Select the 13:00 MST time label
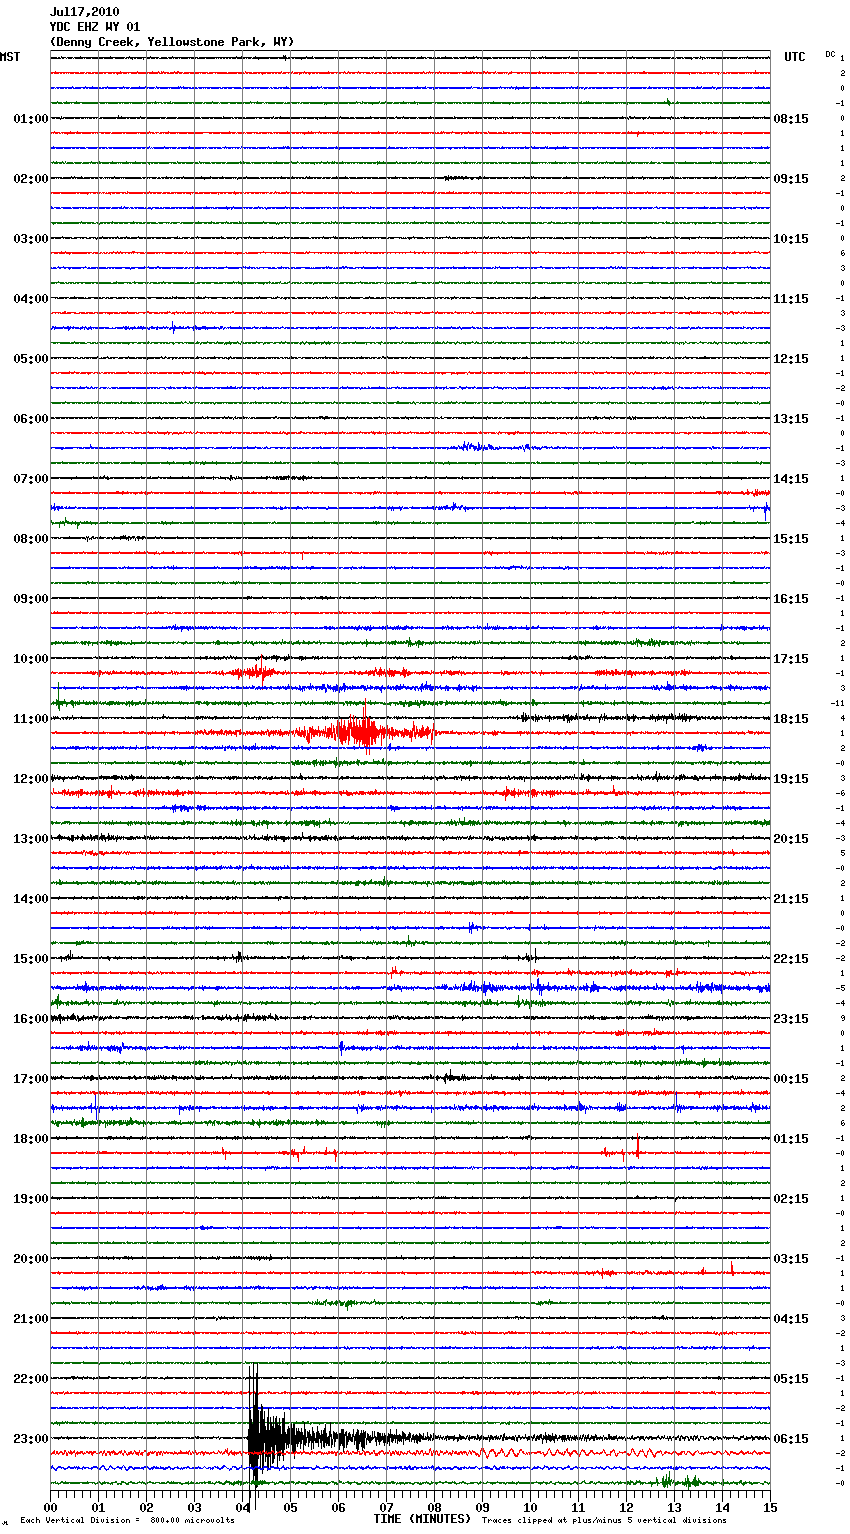Viewport: 850px width, 1534px height. (31, 839)
